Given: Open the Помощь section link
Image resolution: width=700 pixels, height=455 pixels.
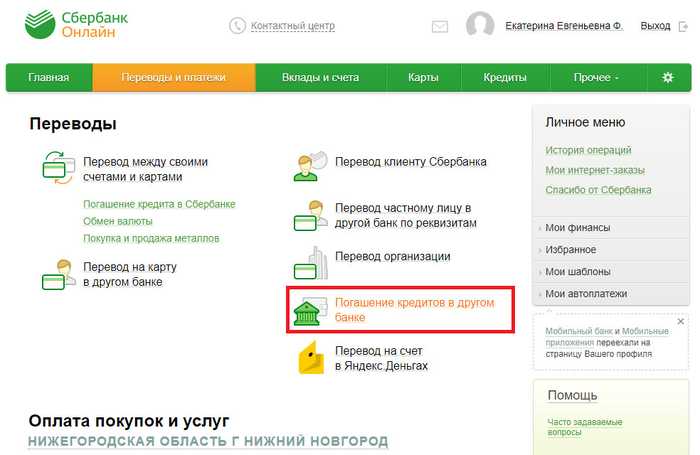Looking at the screenshot, I should [x=572, y=395].
